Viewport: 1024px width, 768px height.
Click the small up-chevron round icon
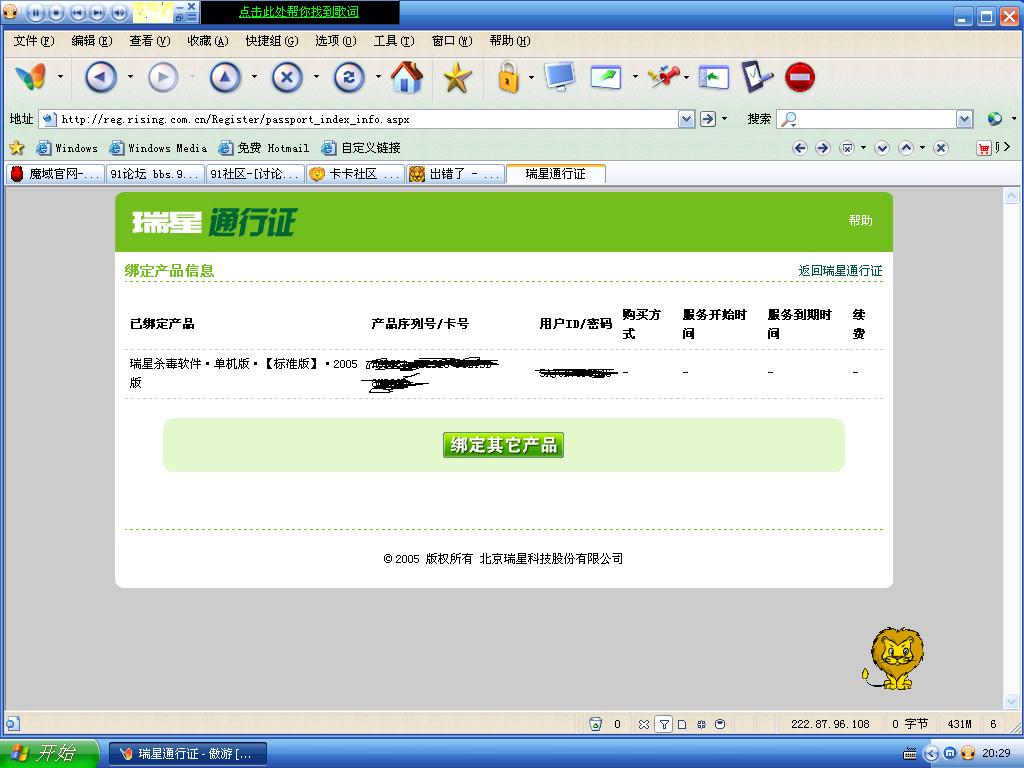(x=906, y=148)
